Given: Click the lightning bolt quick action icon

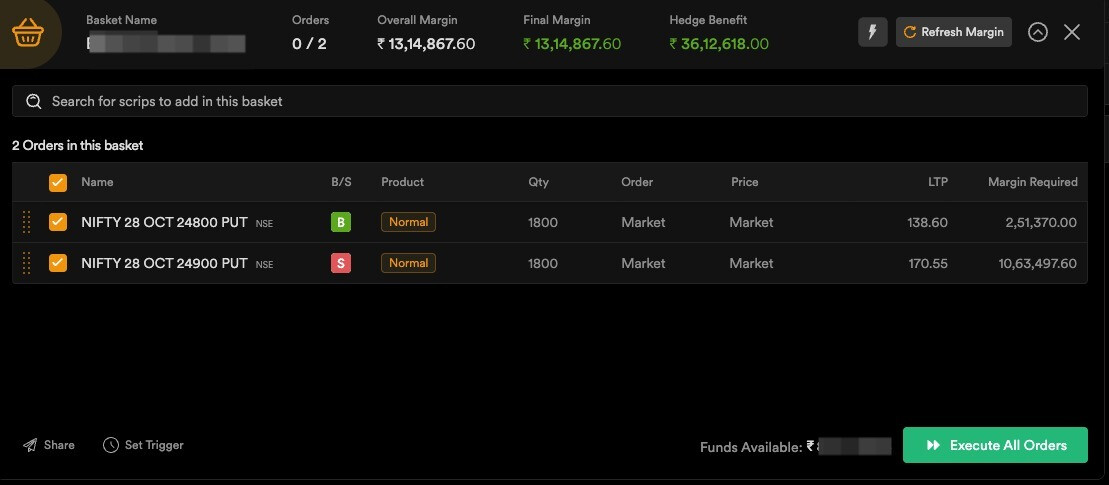Looking at the screenshot, I should tap(872, 32).
